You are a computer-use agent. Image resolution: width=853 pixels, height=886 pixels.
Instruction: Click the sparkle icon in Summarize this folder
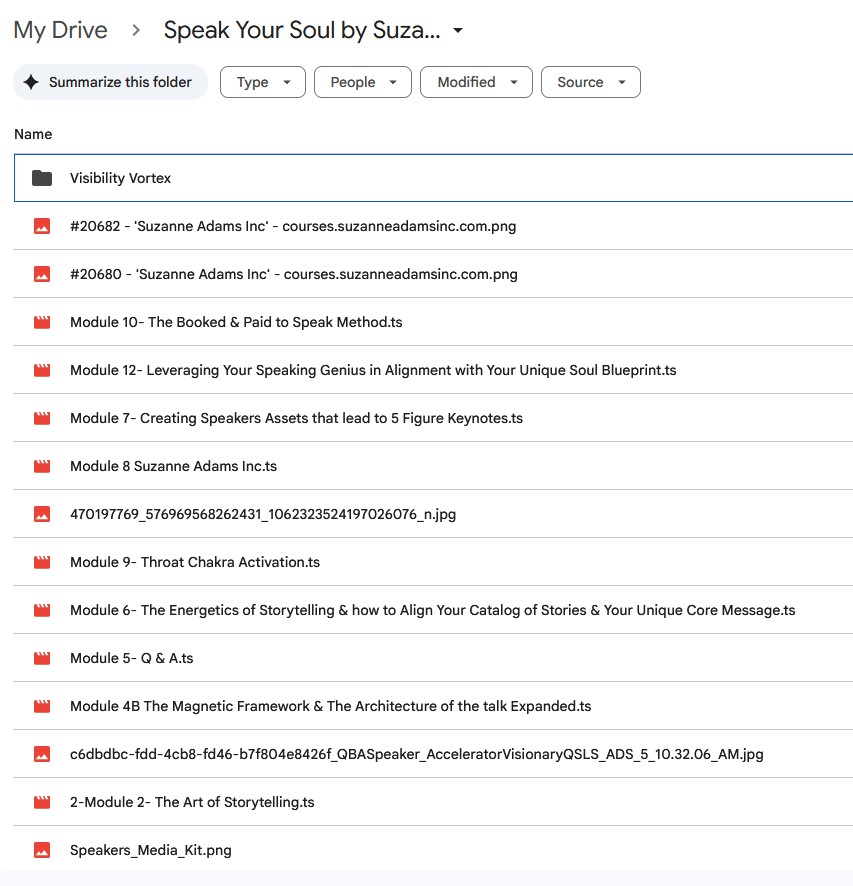click(x=31, y=82)
